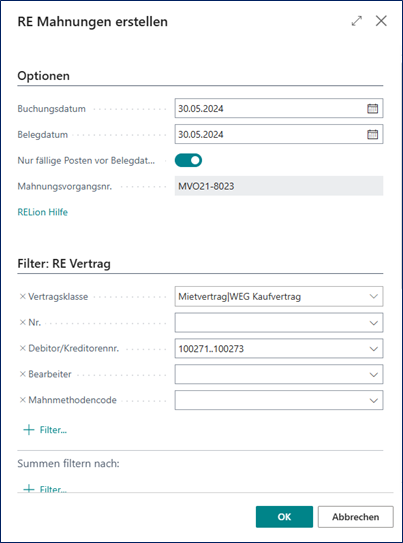
Task: Open the Mahnmethodencode dropdown arrow
Action: click(373, 400)
